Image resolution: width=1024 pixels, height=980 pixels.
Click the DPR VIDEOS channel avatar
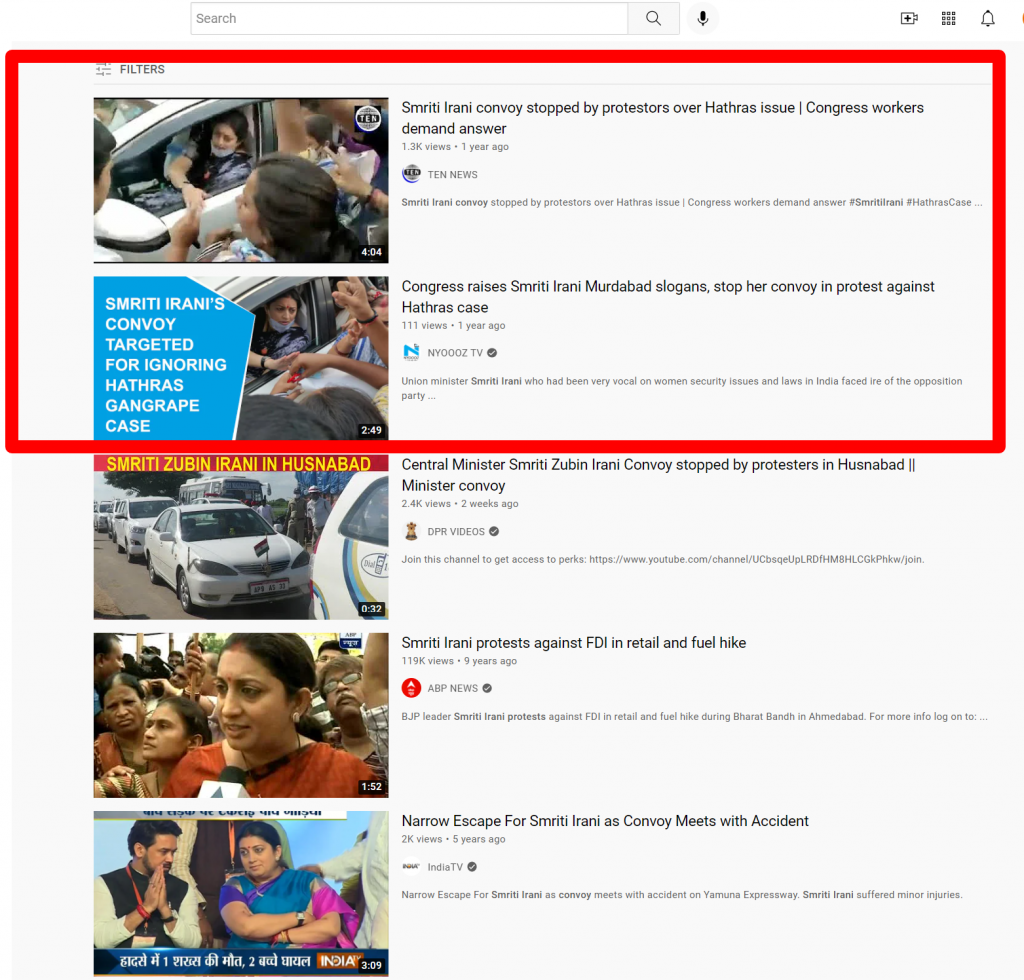coord(411,532)
